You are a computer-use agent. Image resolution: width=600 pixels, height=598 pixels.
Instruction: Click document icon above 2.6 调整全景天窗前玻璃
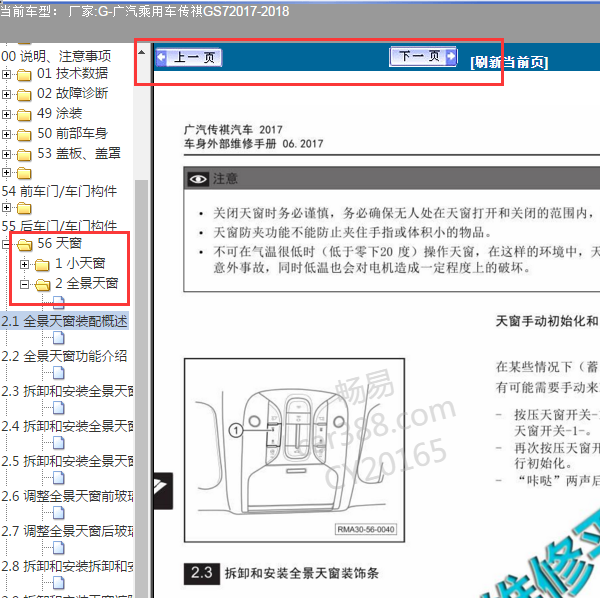pyautogui.click(x=59, y=477)
